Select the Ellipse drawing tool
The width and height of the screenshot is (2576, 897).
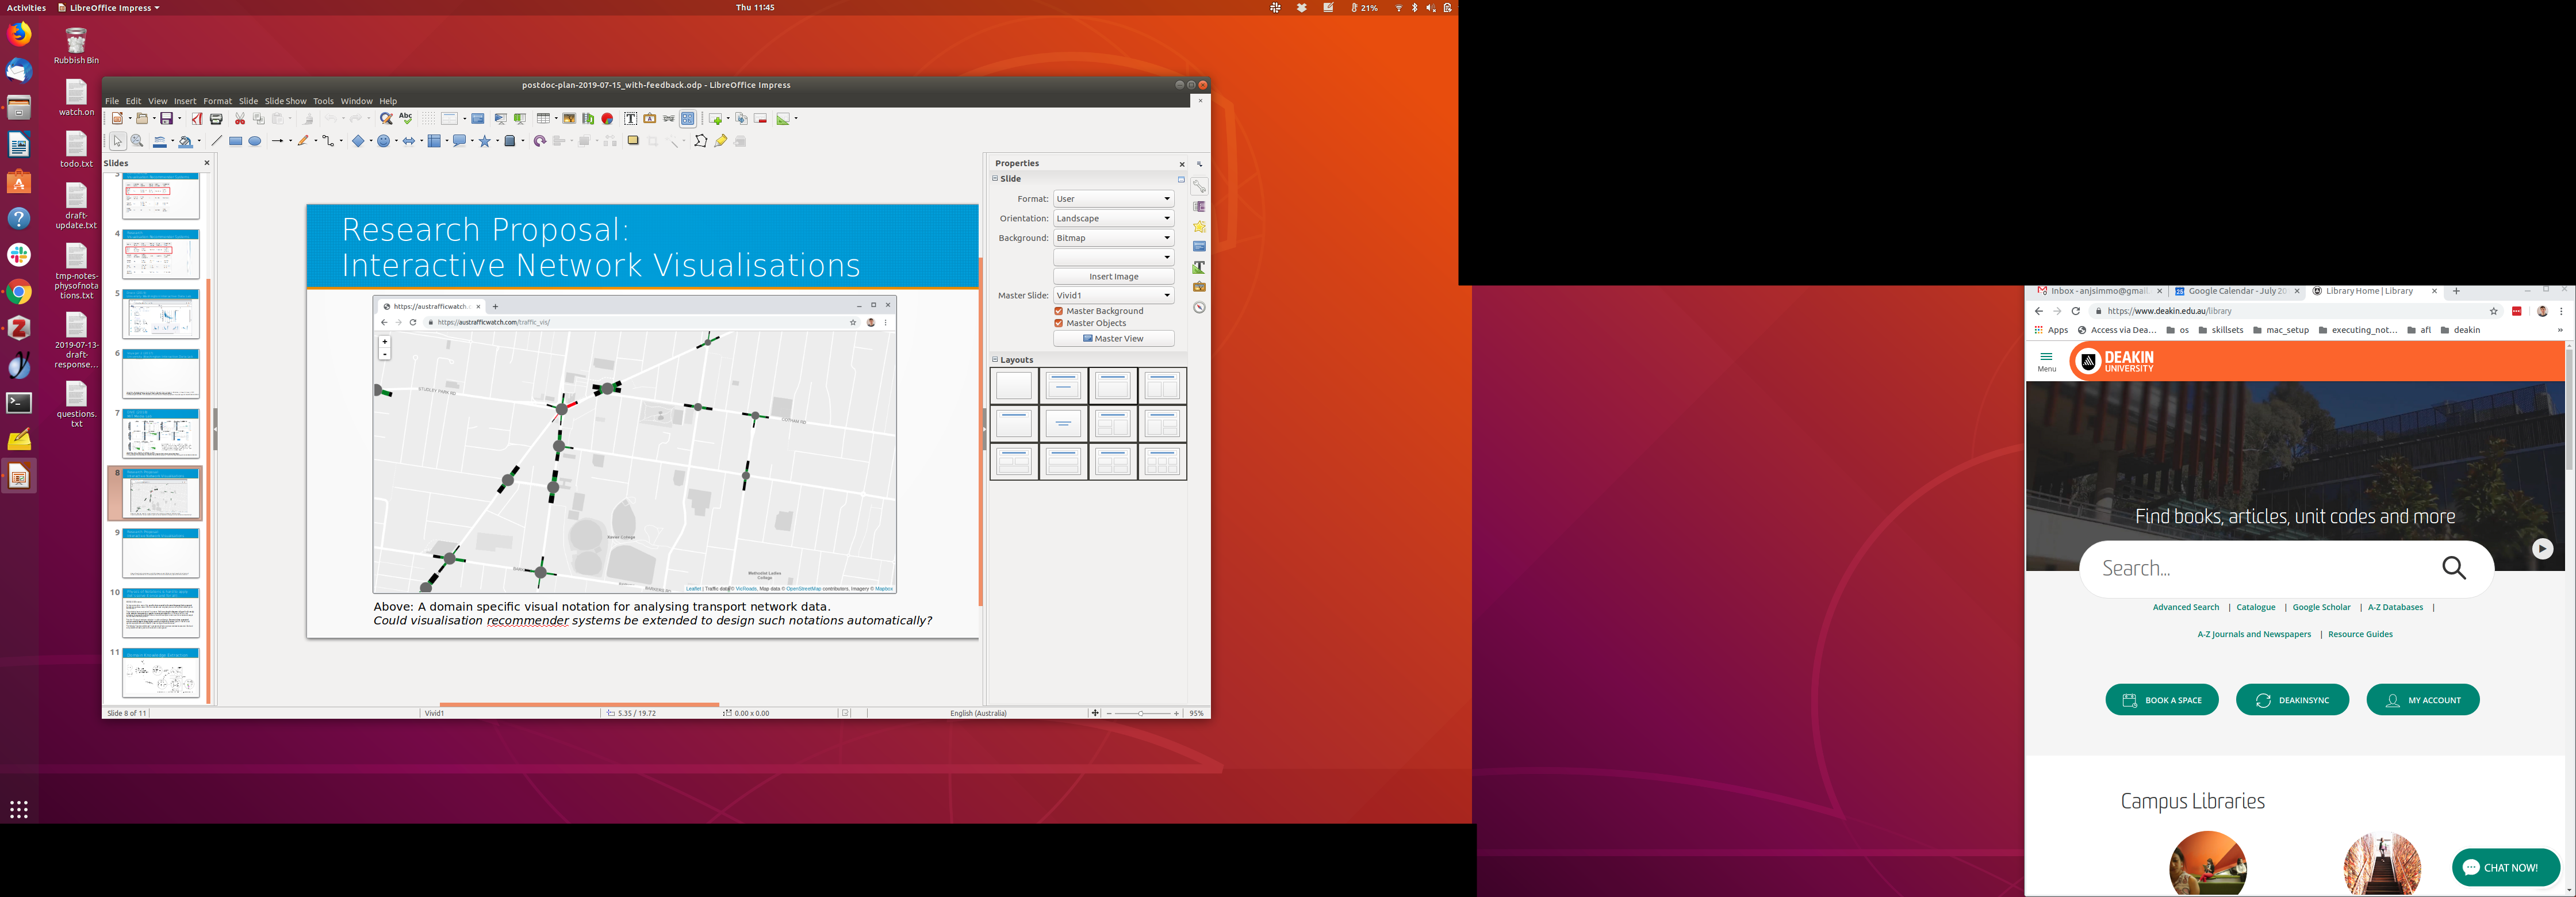pyautogui.click(x=255, y=141)
